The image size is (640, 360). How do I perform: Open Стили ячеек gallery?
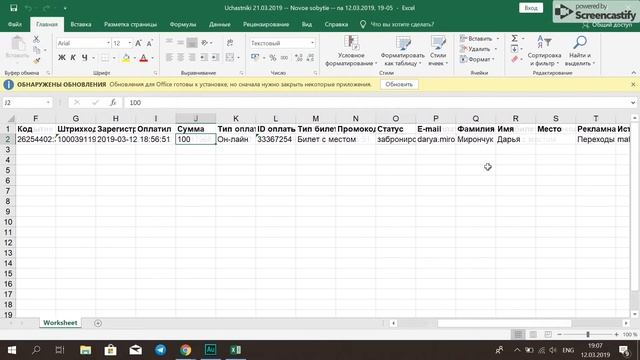(x=438, y=51)
